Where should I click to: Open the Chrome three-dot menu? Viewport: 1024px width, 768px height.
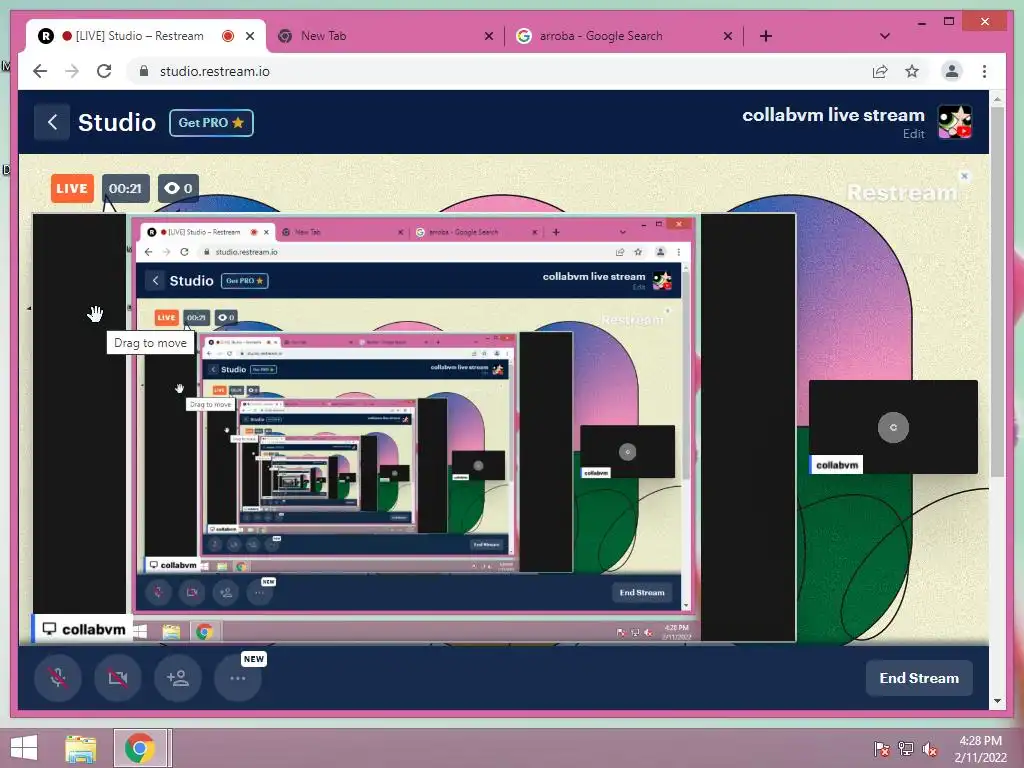coord(984,71)
